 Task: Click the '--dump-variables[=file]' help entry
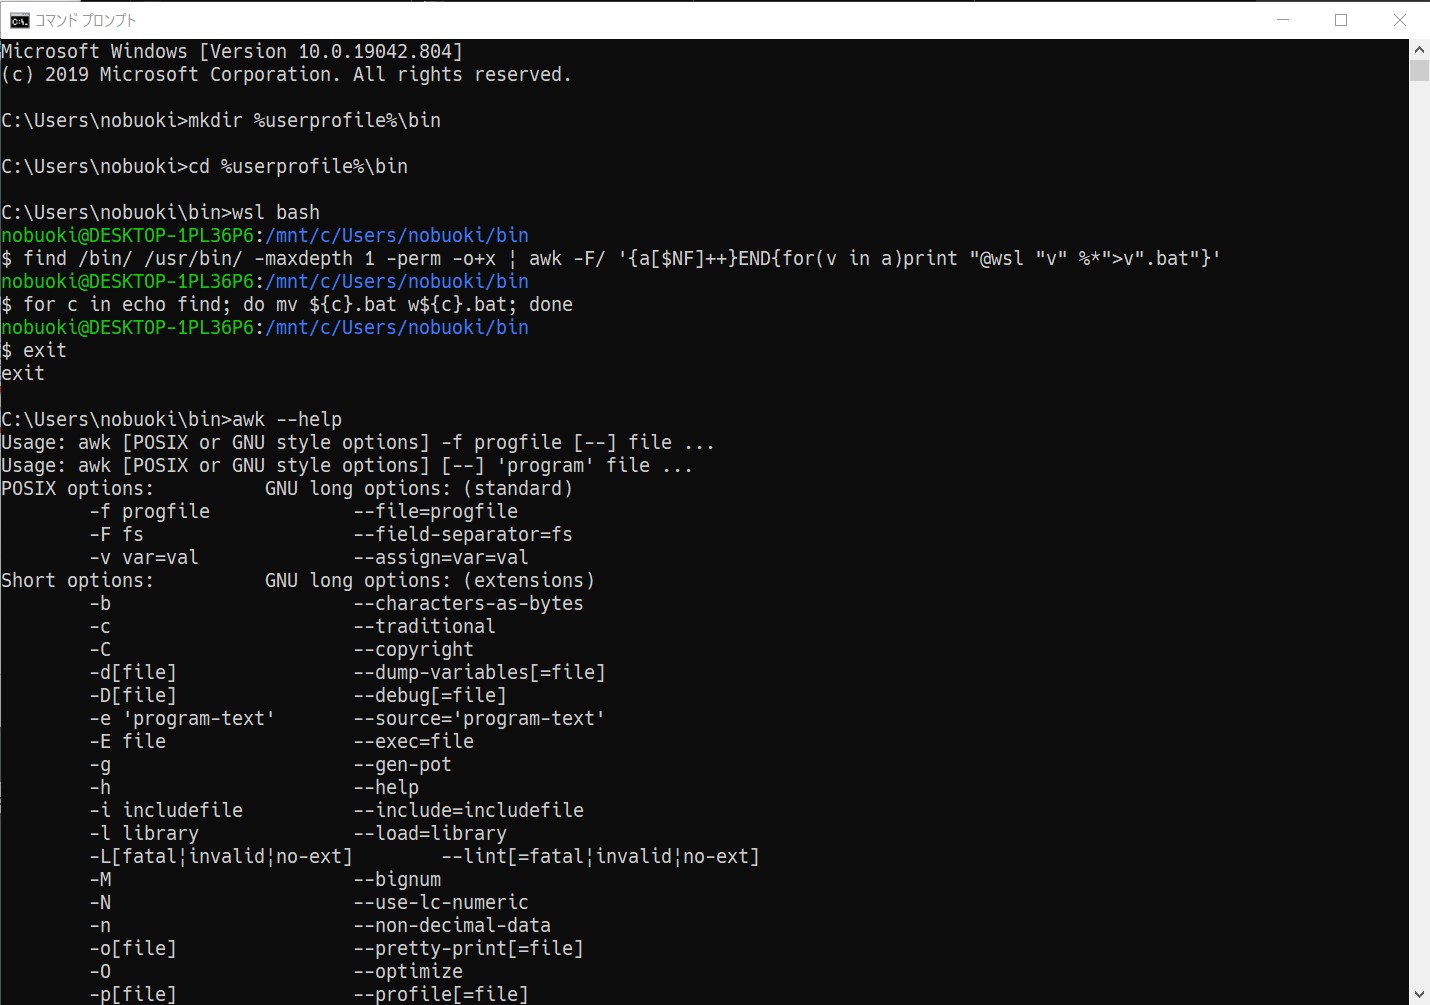480,672
